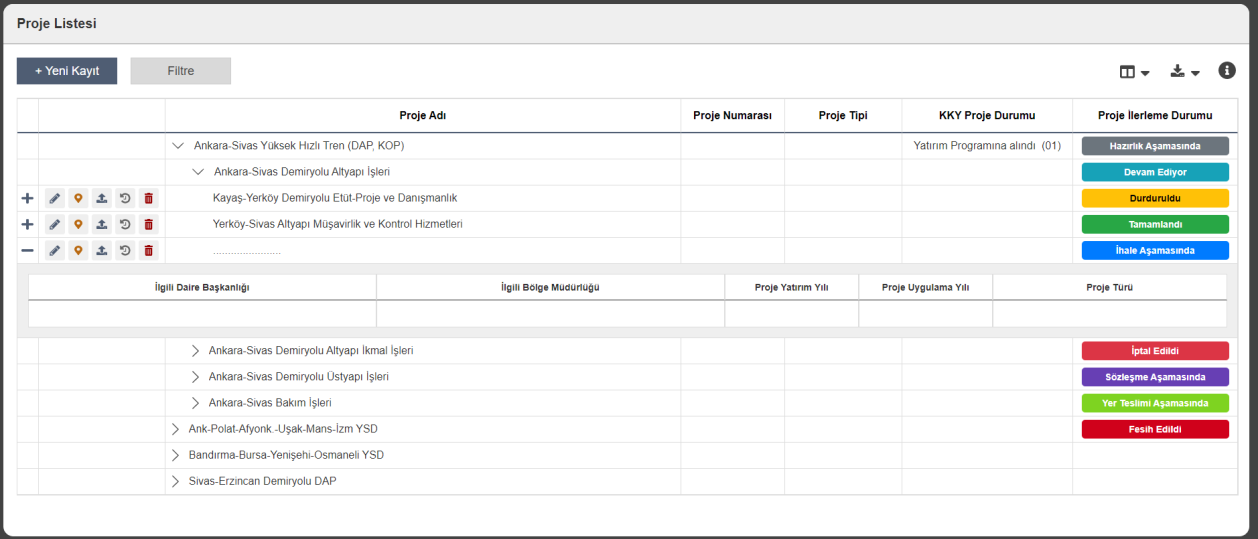Click the pencil icon on the dotted-name row
This screenshot has height=539, width=1258.
pos(55,250)
